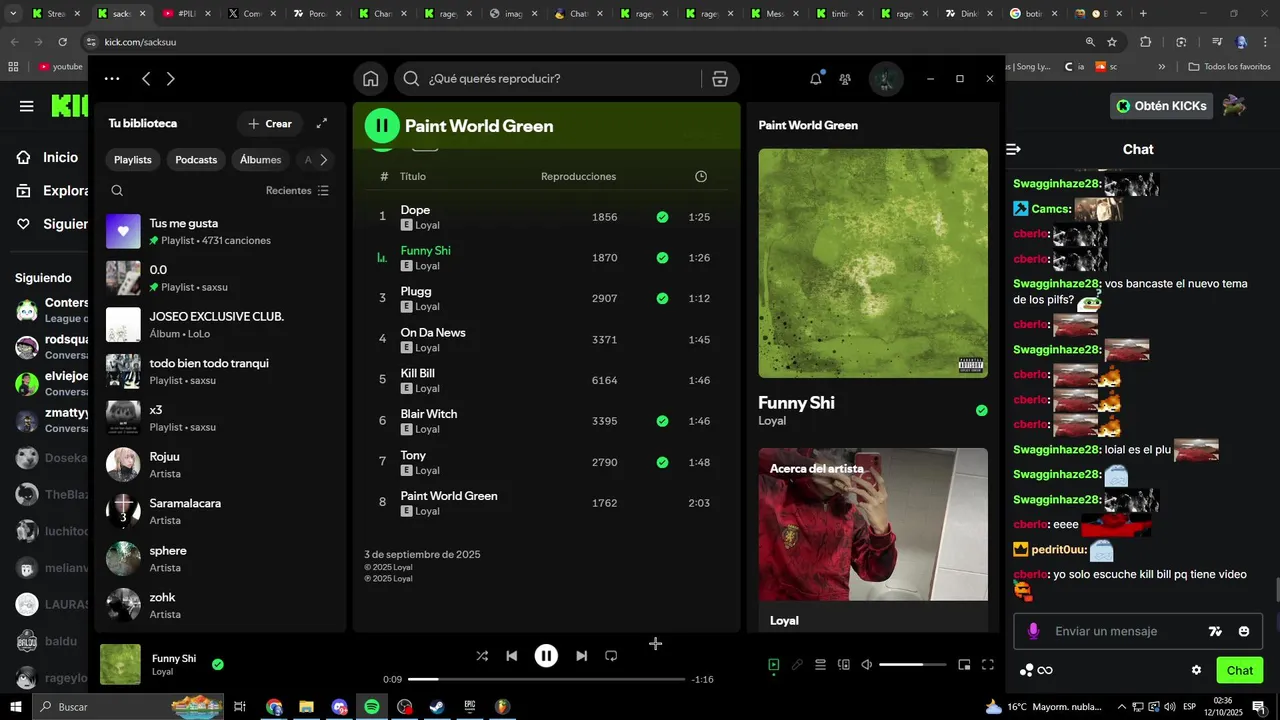This screenshot has width=1280, height=720.
Task: Open the Crear menu in library
Action: pyautogui.click(x=270, y=124)
